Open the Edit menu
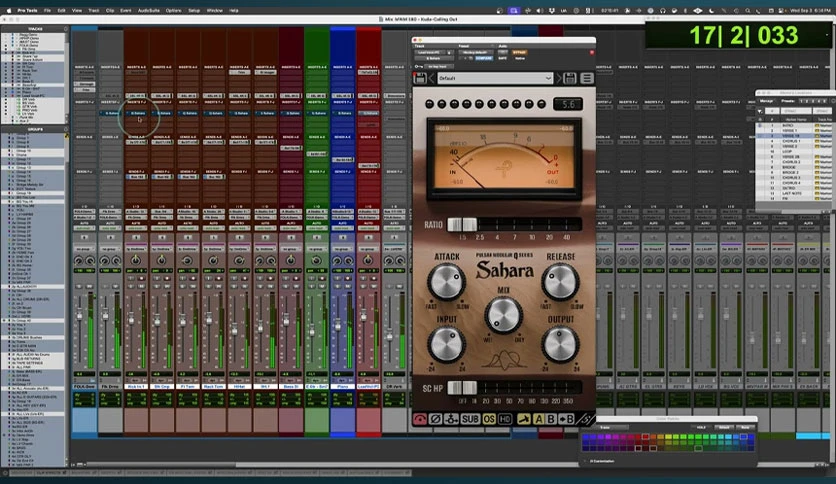This screenshot has width=836, height=484. (x=61, y=10)
